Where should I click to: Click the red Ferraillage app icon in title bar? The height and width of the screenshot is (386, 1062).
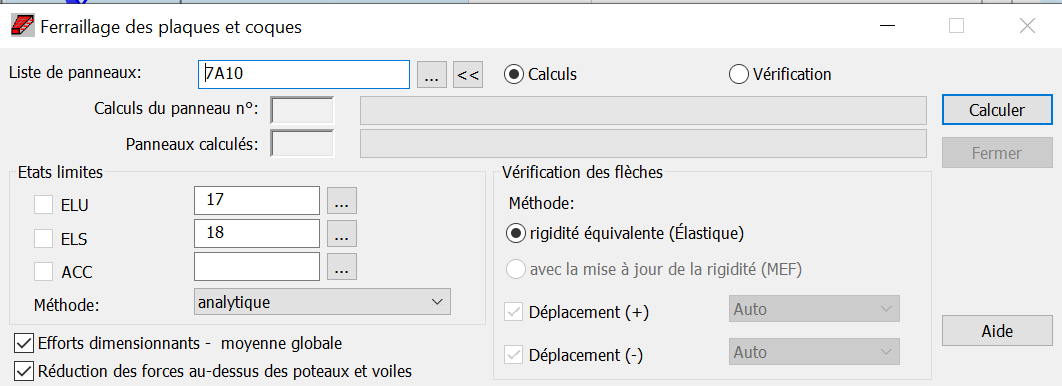22,26
